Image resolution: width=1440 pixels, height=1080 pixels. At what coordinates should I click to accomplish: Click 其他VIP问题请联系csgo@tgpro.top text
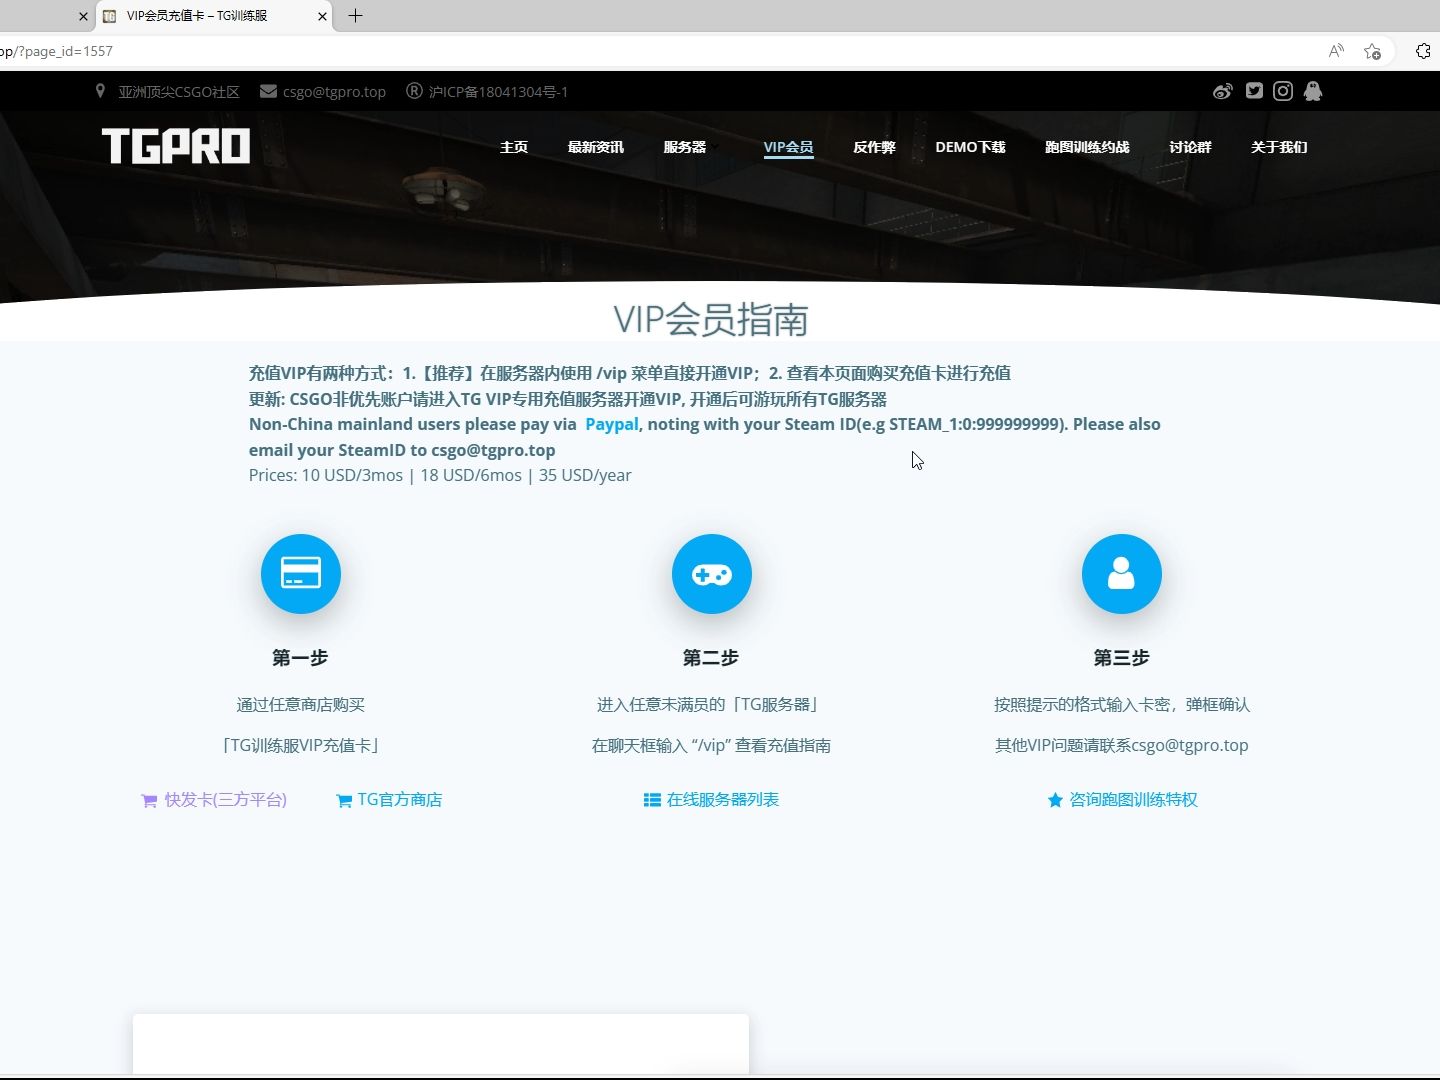1122,746
